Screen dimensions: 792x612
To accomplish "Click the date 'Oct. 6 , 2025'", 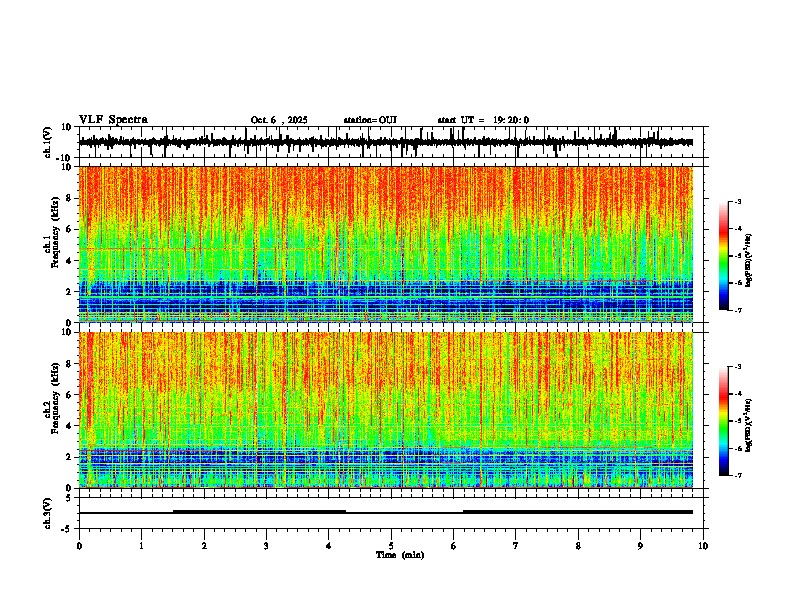I will tap(279, 120).
